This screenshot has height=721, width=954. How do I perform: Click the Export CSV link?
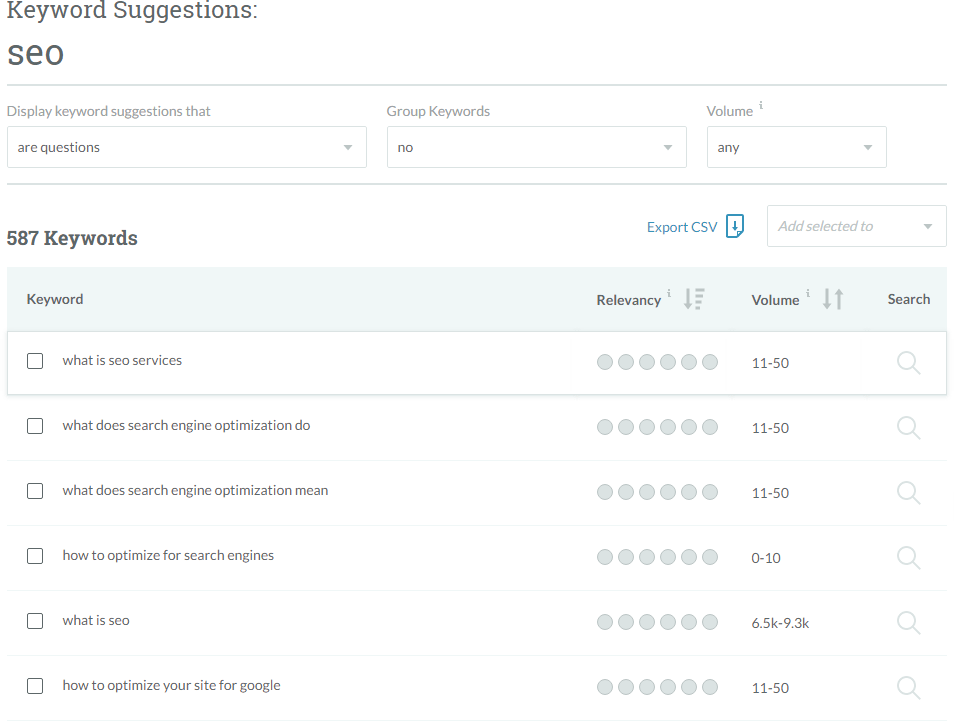pos(681,227)
